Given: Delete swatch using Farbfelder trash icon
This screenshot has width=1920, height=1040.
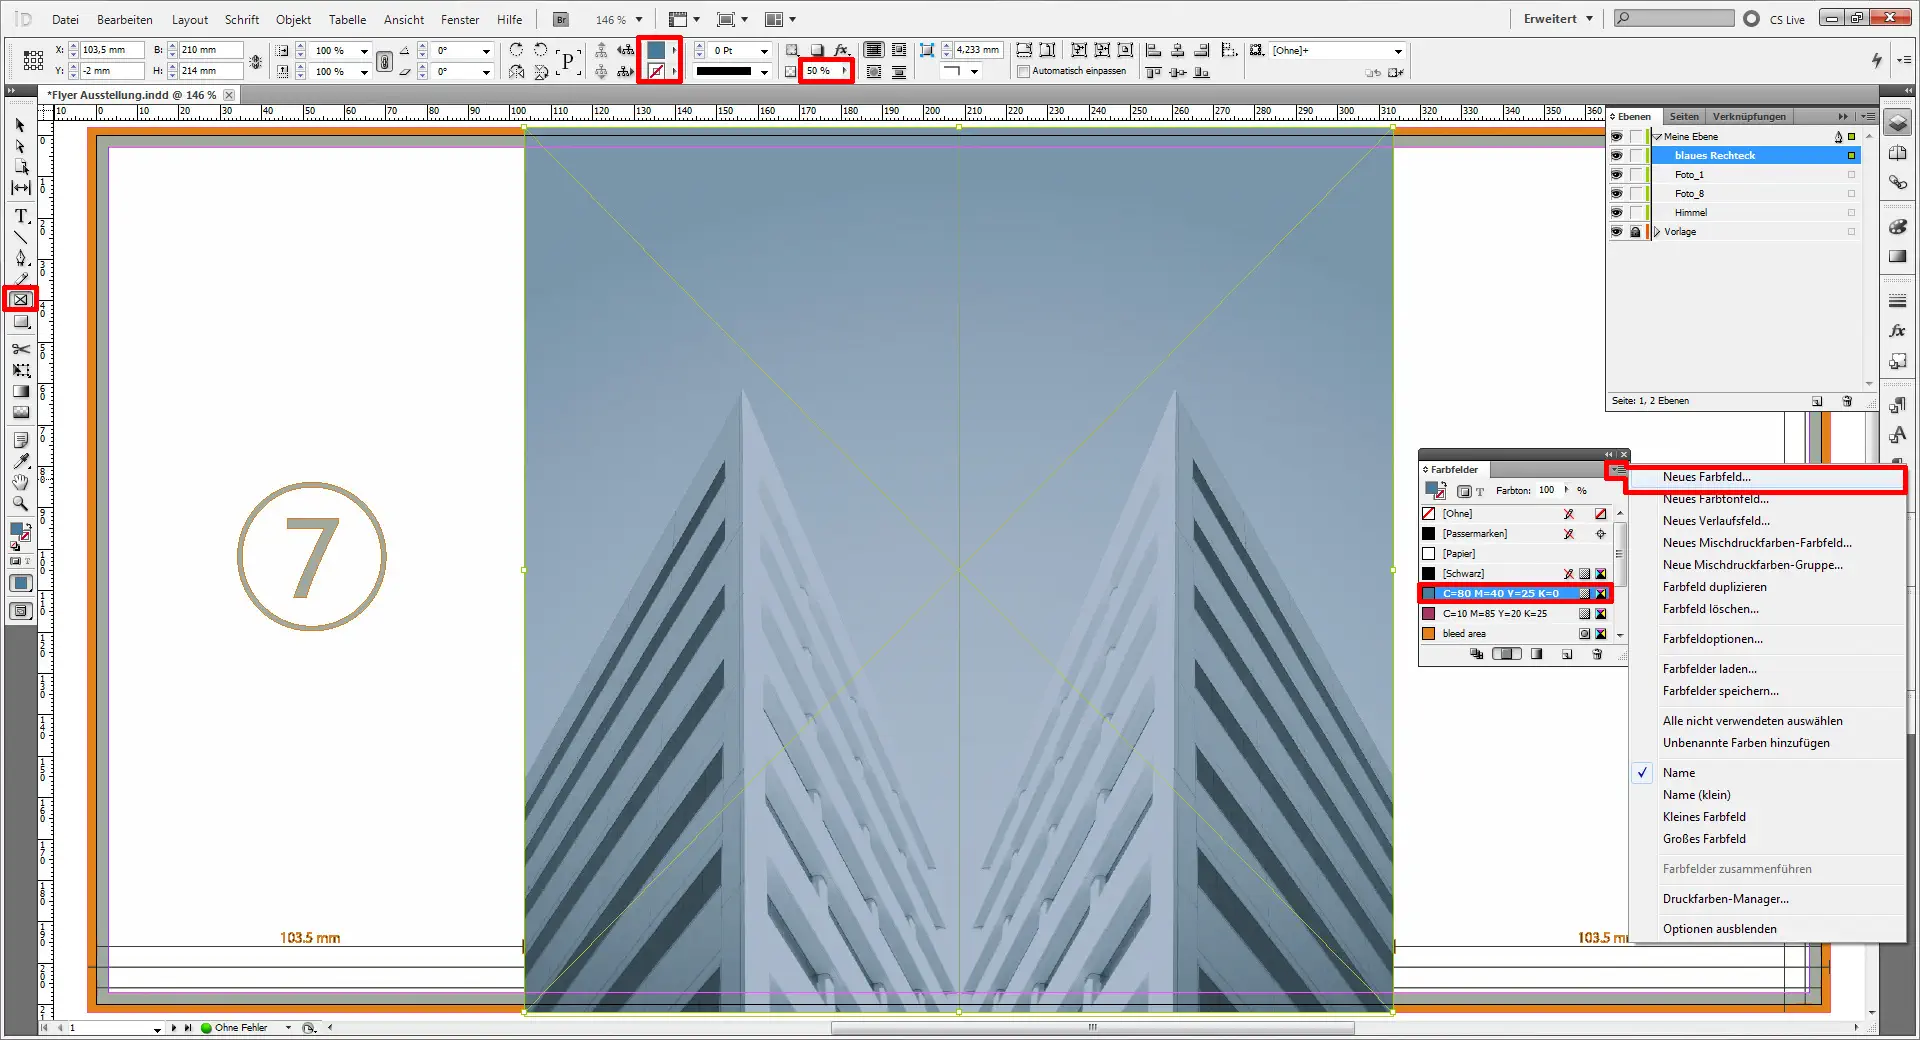Looking at the screenshot, I should click(1597, 654).
